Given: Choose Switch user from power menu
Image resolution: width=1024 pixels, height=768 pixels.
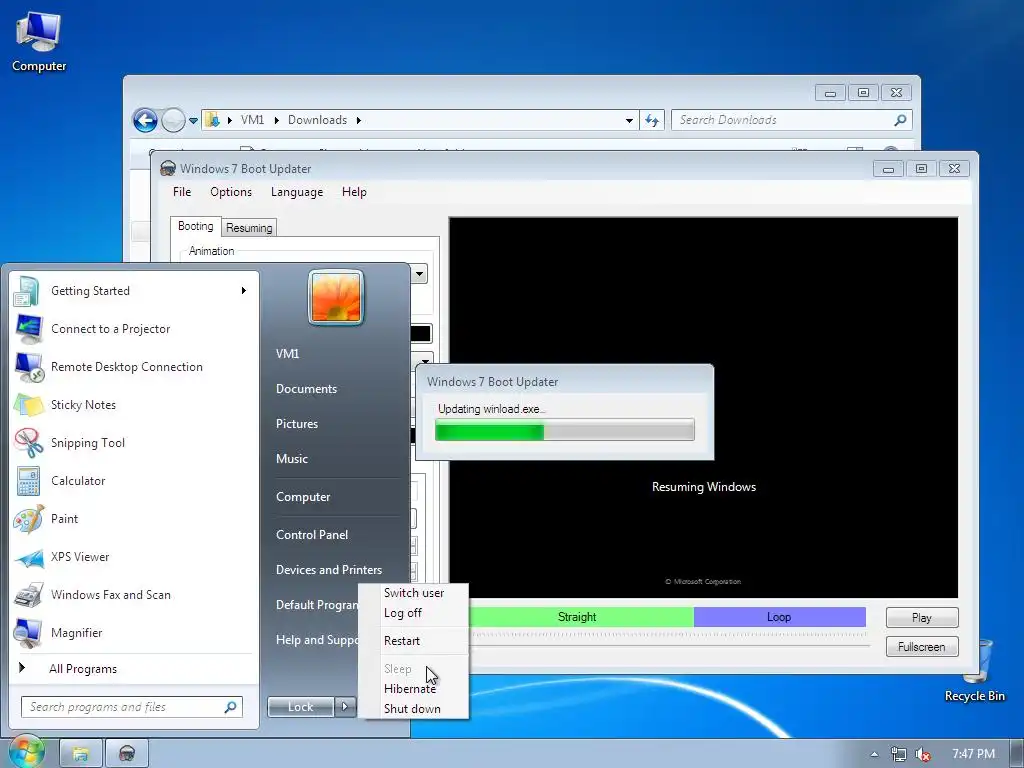Looking at the screenshot, I should pos(414,593).
